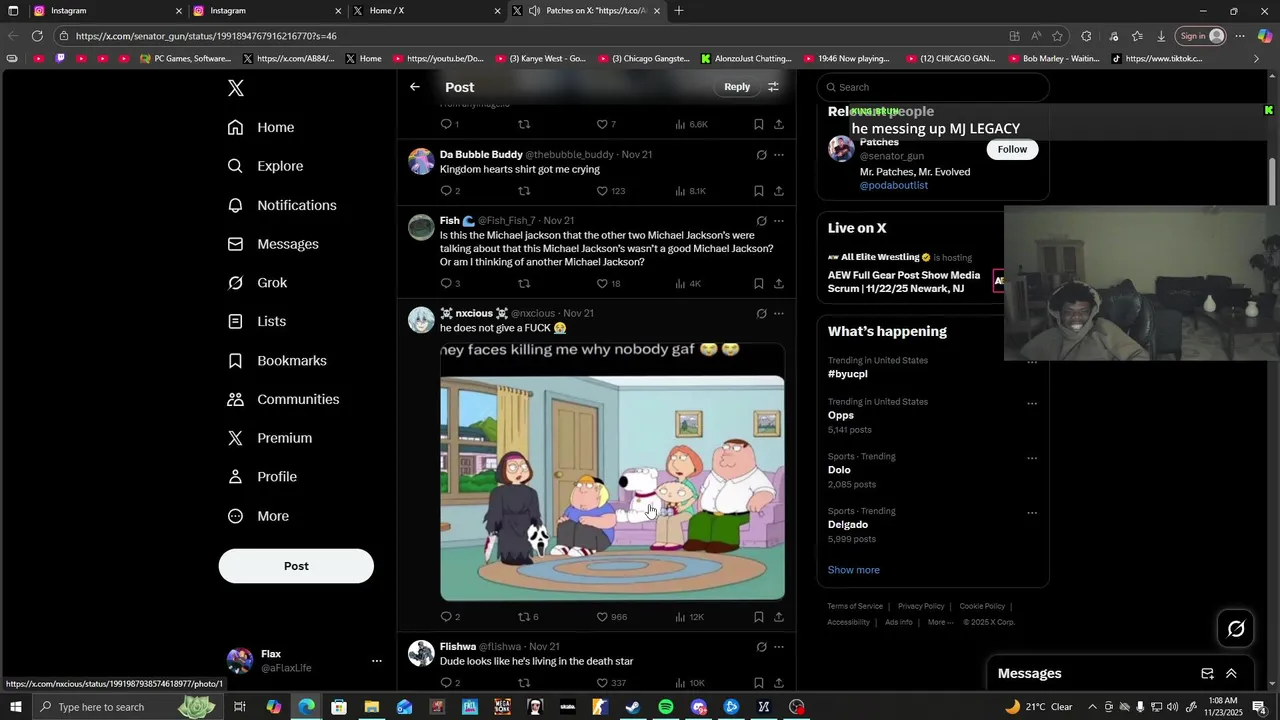Like Flishwa's reply
This screenshot has width=1280, height=720.
pos(610,683)
